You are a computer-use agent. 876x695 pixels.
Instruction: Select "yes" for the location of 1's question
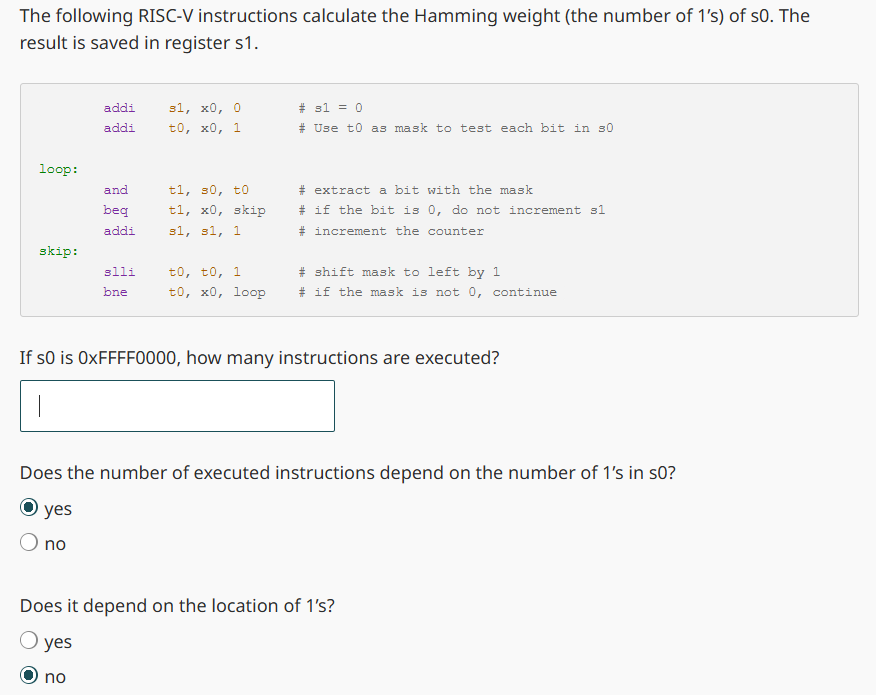click(x=29, y=641)
